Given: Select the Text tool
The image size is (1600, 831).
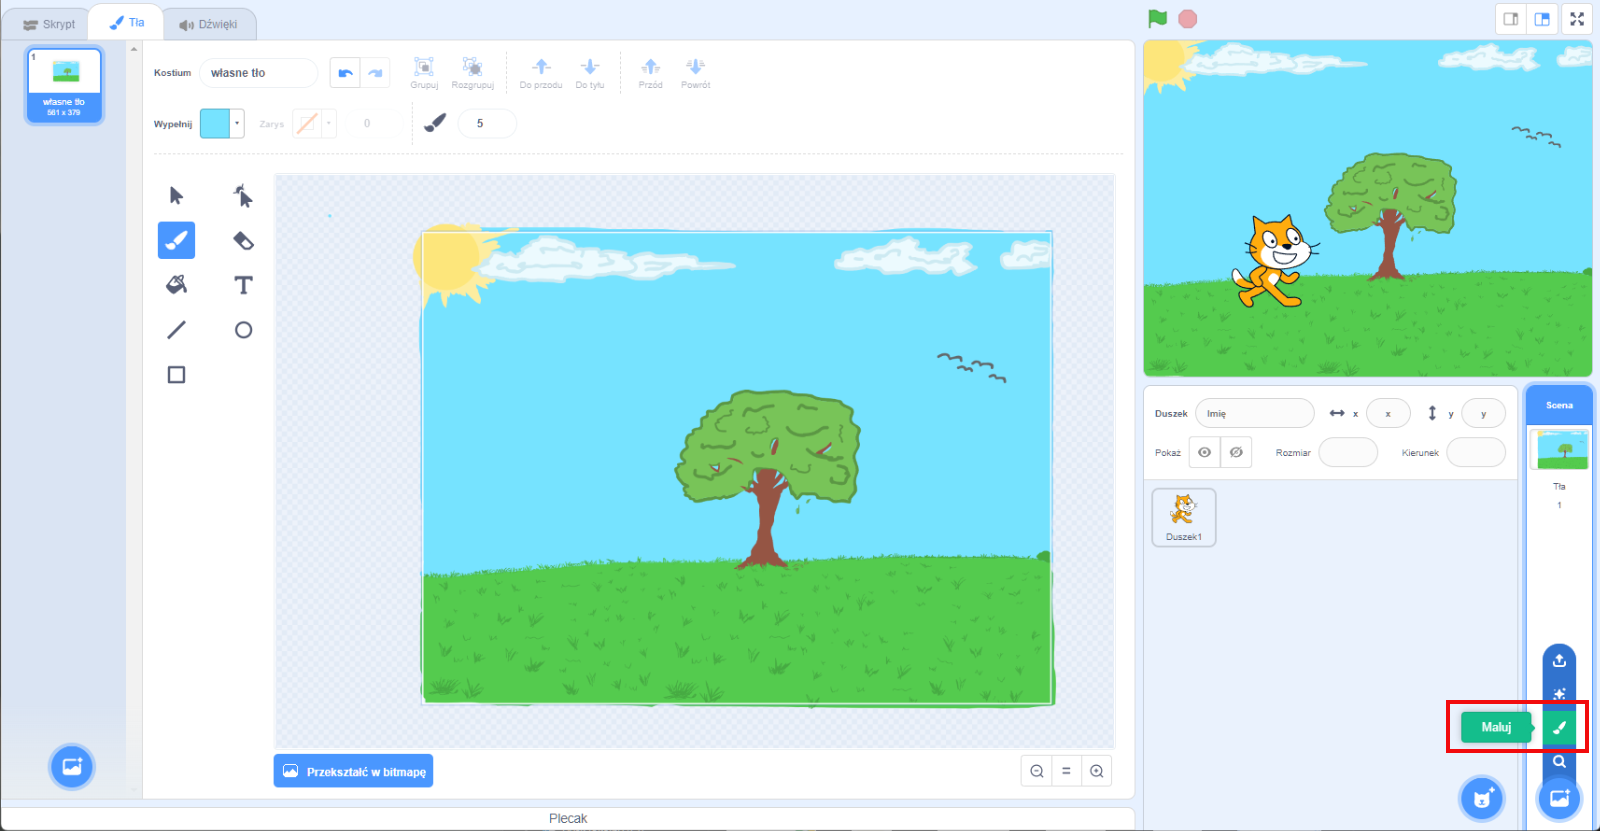Looking at the screenshot, I should tap(243, 285).
